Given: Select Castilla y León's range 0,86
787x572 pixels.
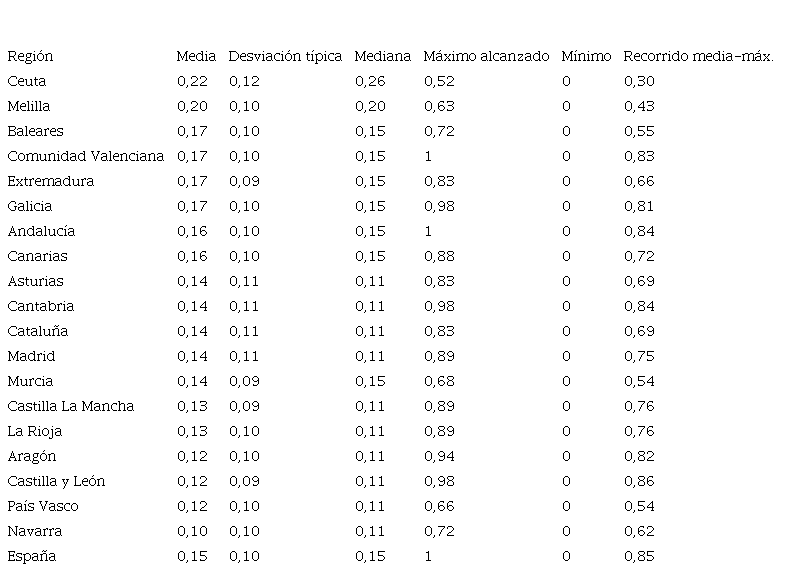Looking at the screenshot, I should point(639,482).
